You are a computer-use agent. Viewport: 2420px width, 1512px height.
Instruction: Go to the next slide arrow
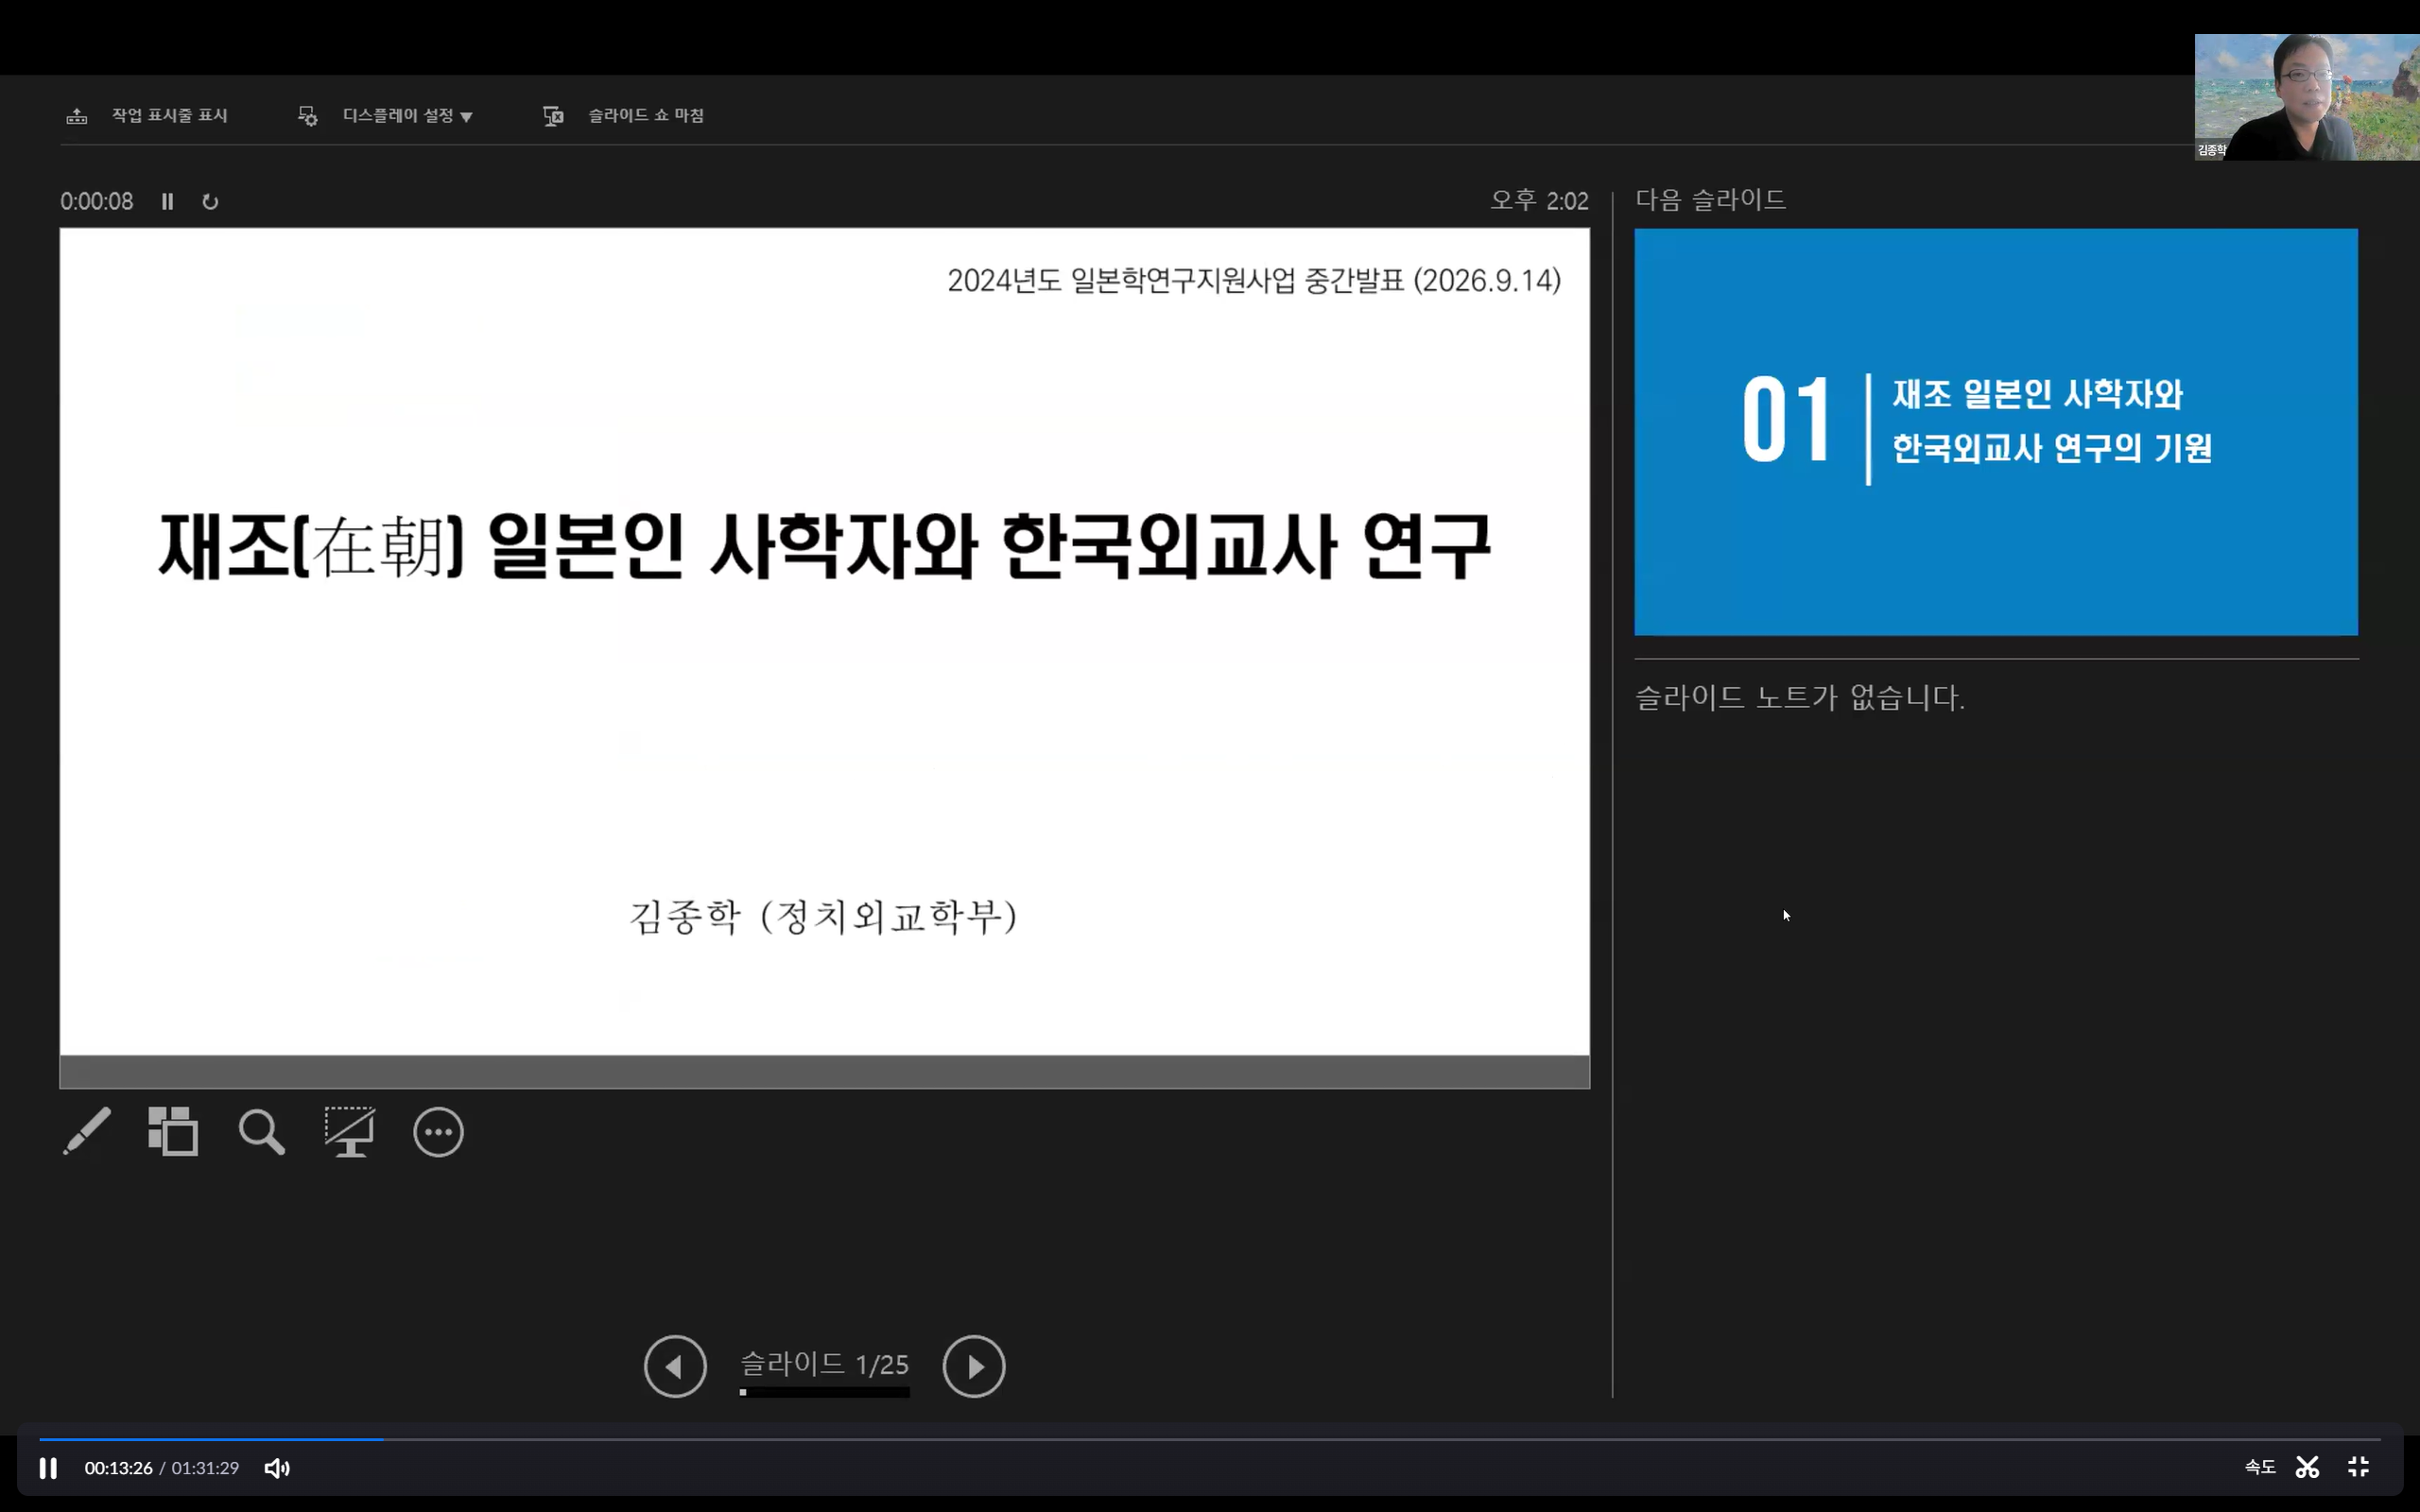973,1366
